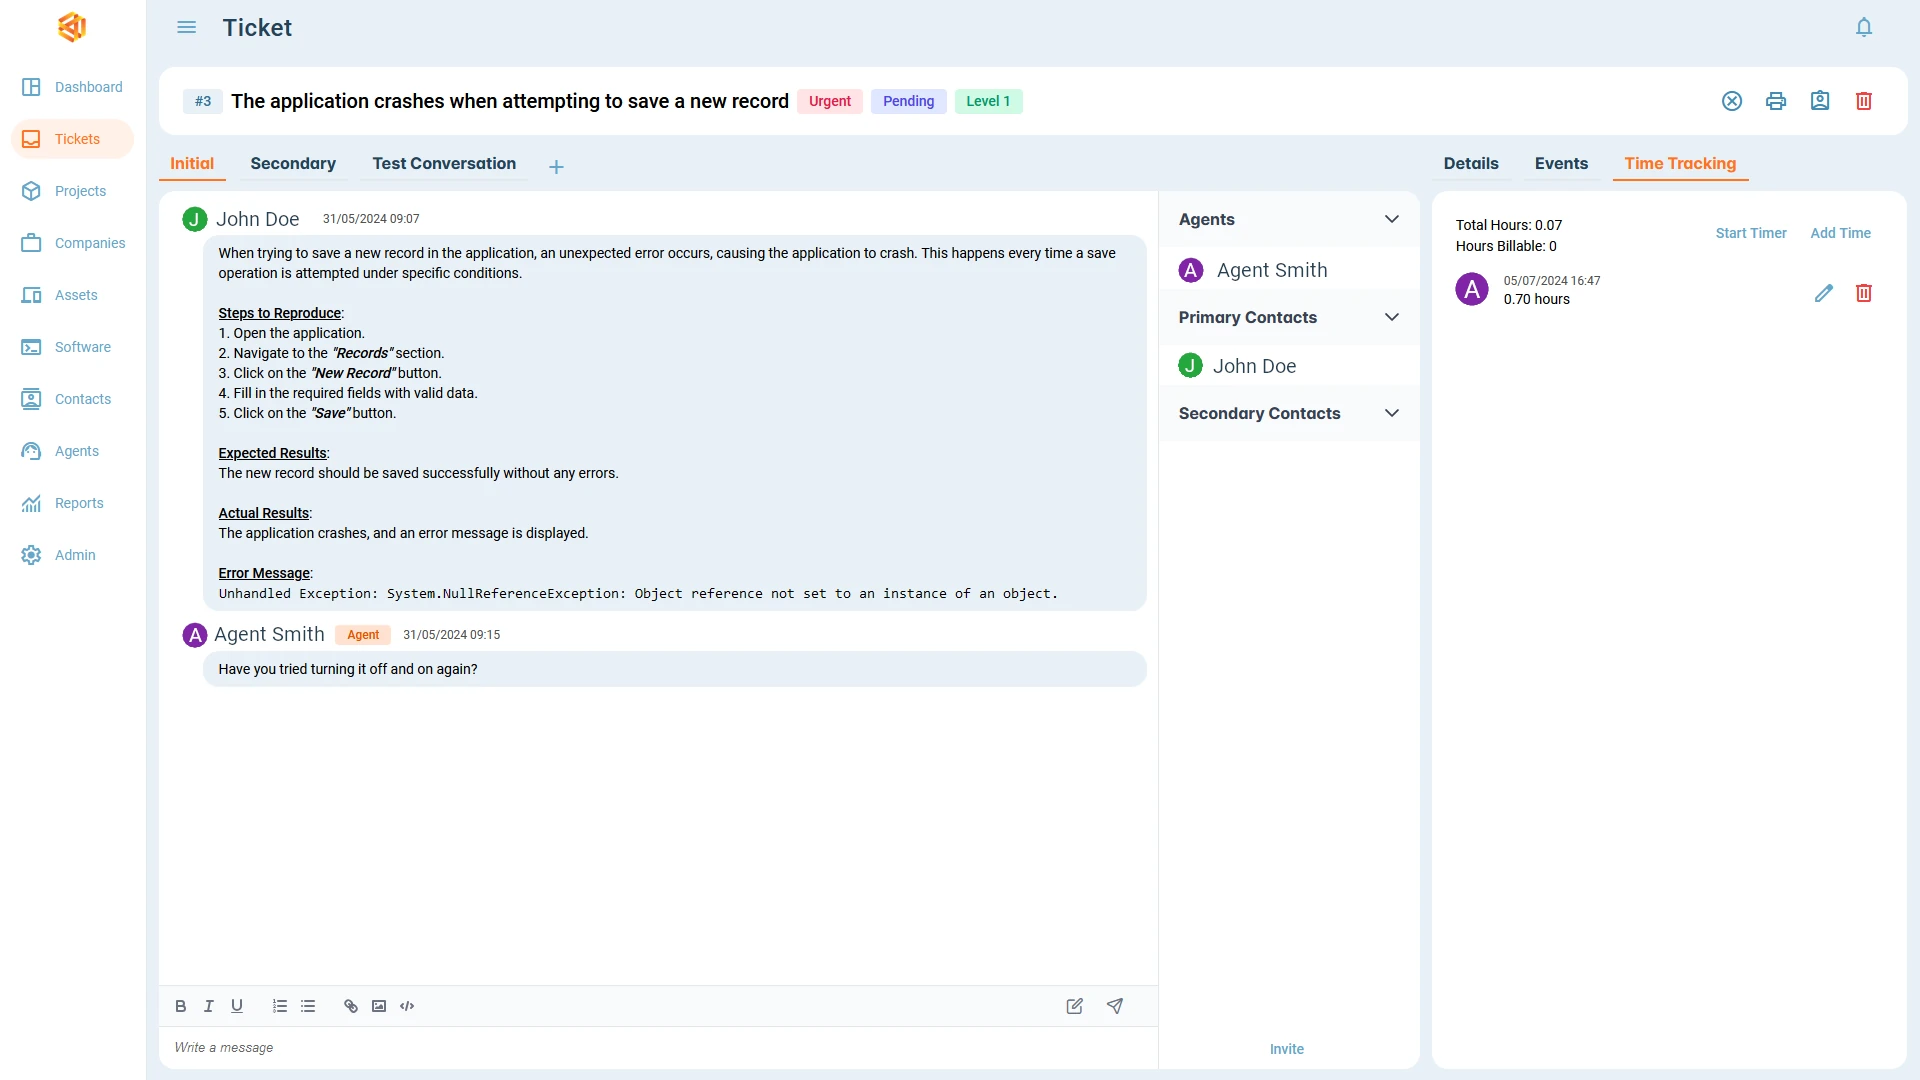Image resolution: width=1920 pixels, height=1080 pixels.
Task: Click Start Timer for time tracking
Action: (1751, 233)
